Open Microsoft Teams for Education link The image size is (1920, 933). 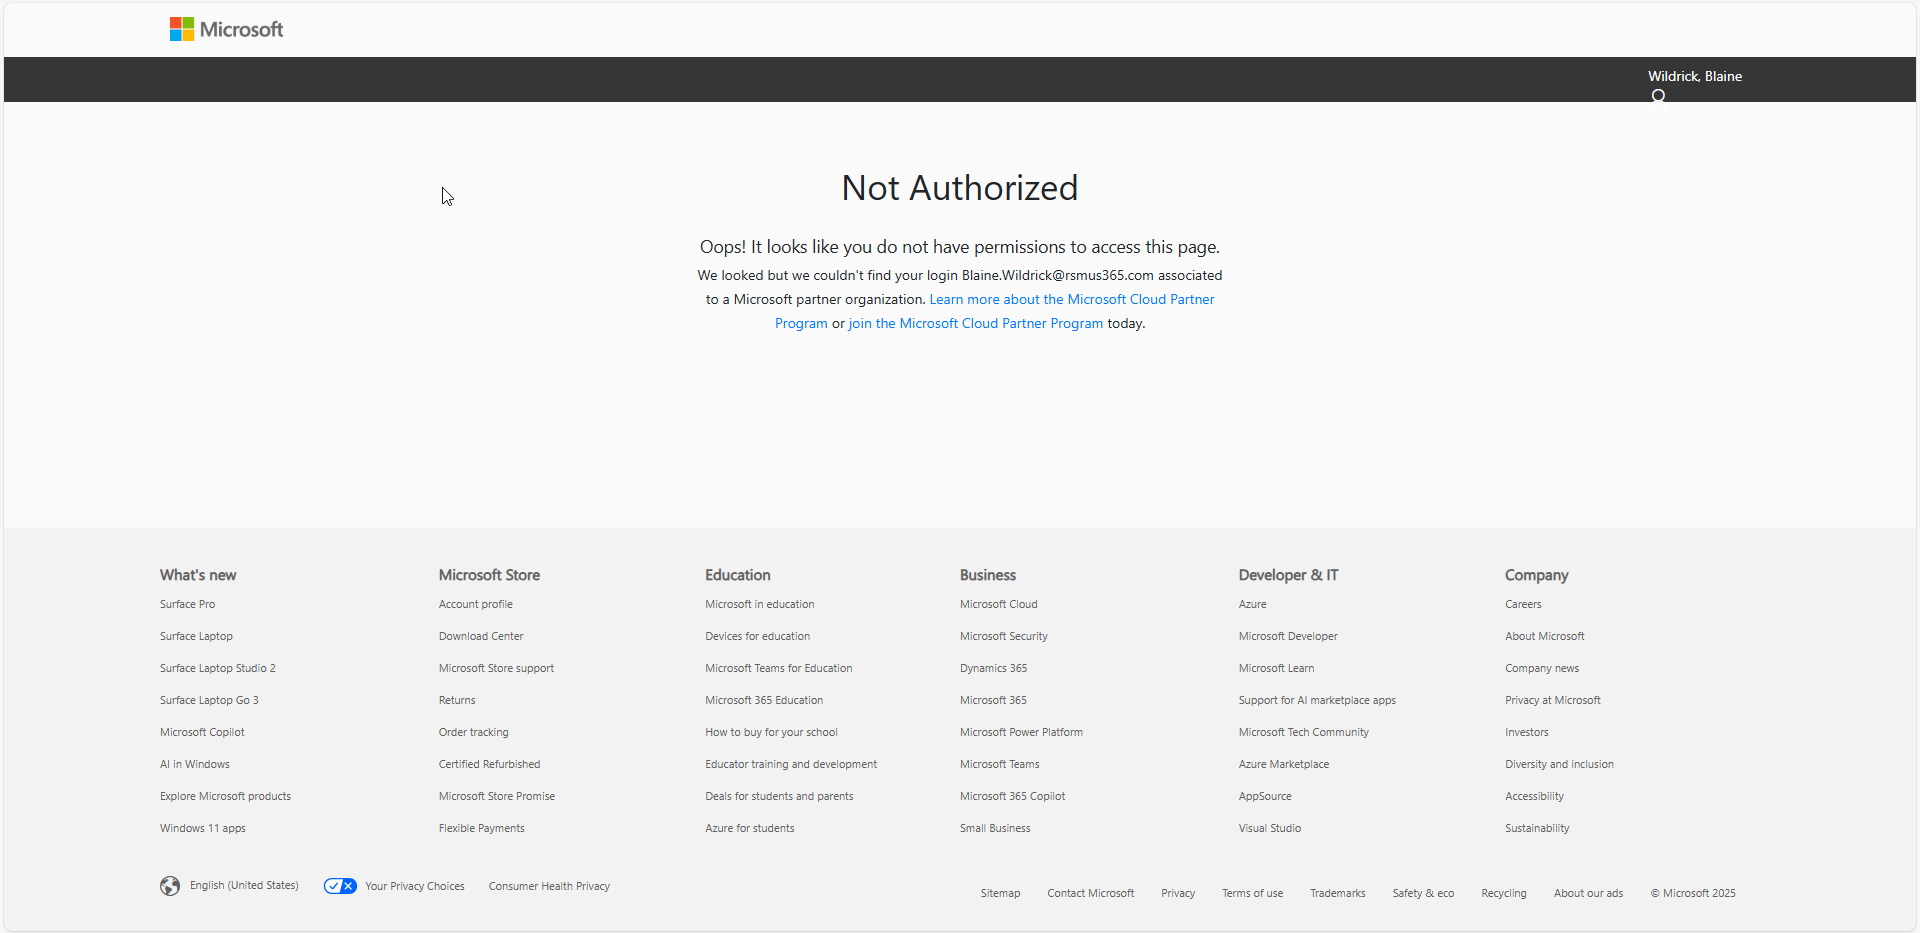(779, 668)
